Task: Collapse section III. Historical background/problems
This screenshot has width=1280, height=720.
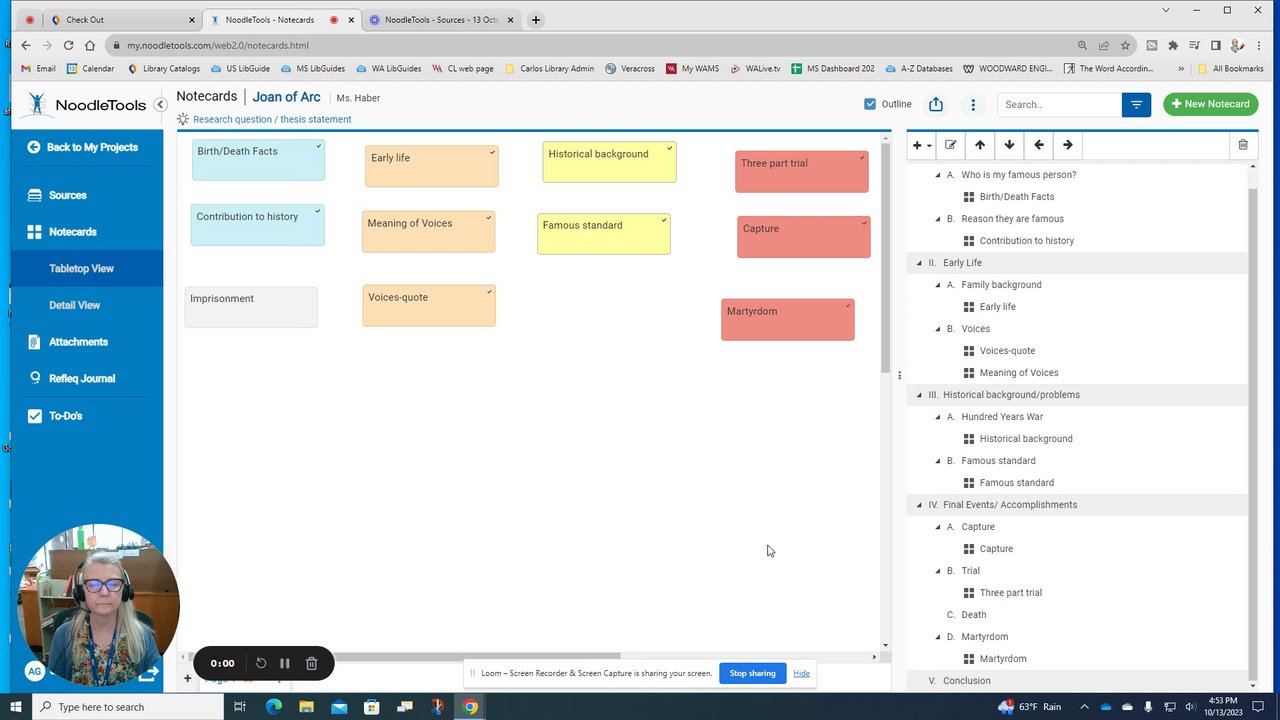Action: point(919,395)
